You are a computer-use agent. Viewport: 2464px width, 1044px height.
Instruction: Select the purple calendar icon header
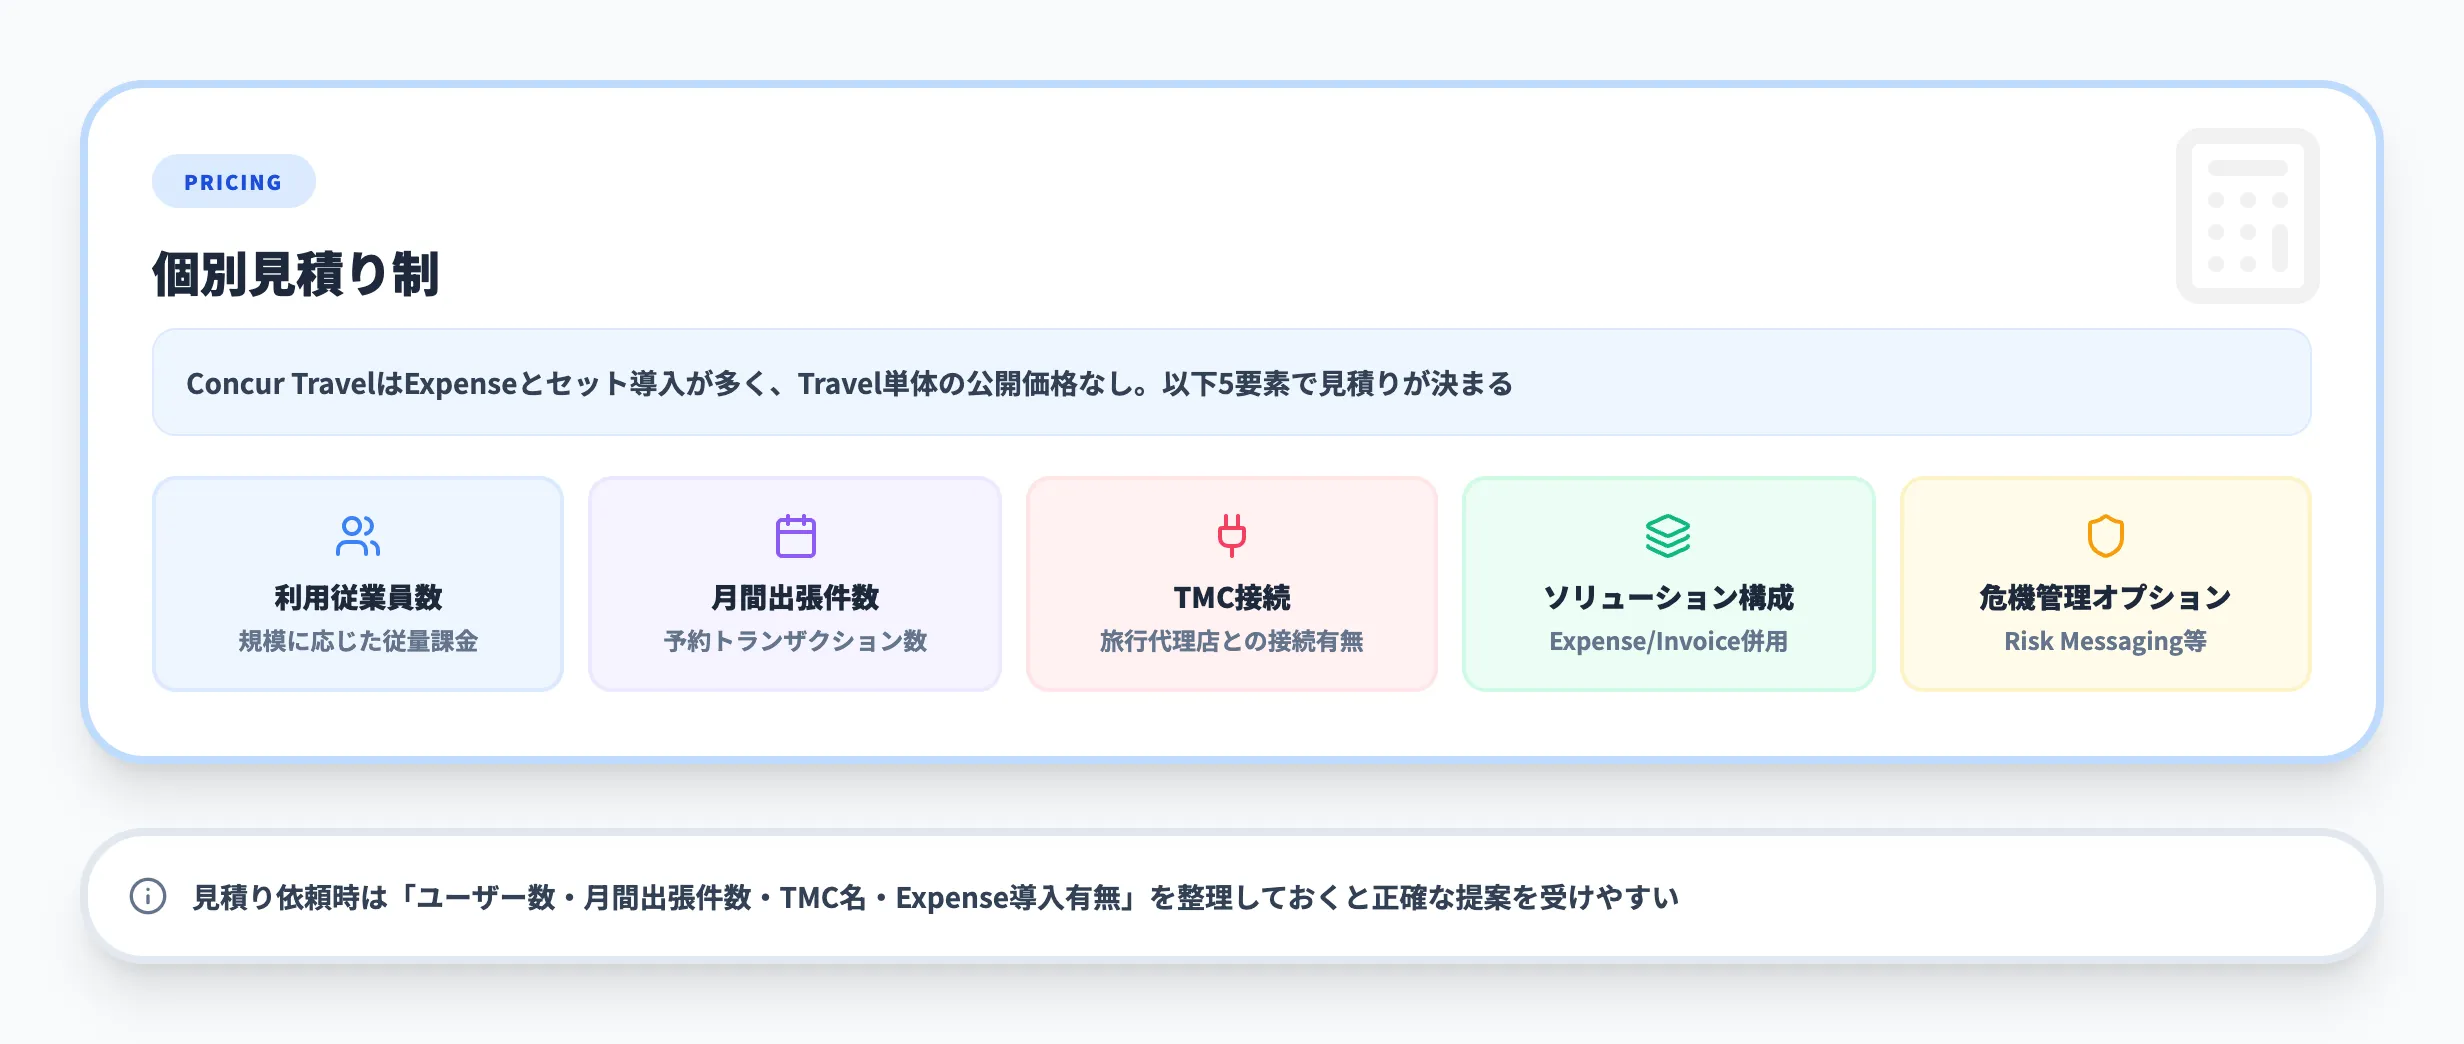(795, 536)
